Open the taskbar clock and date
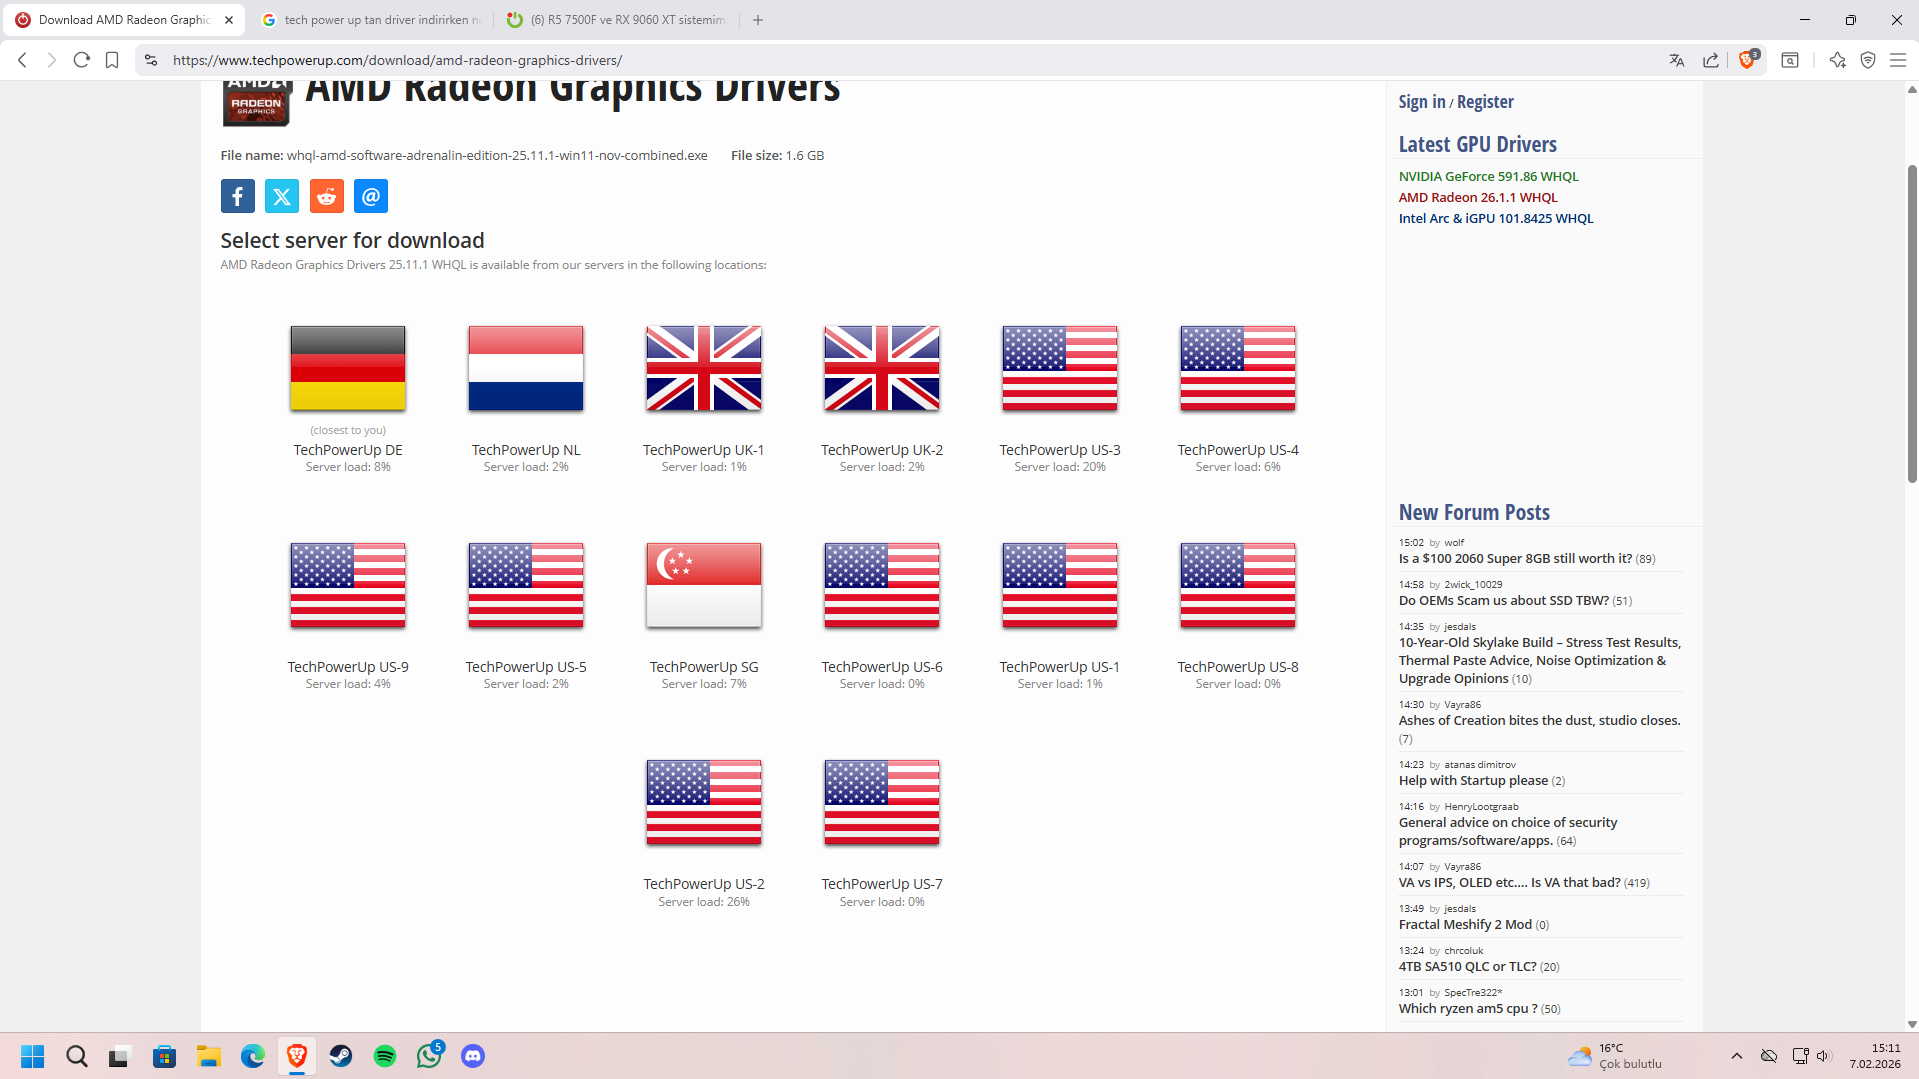 (1874, 1056)
